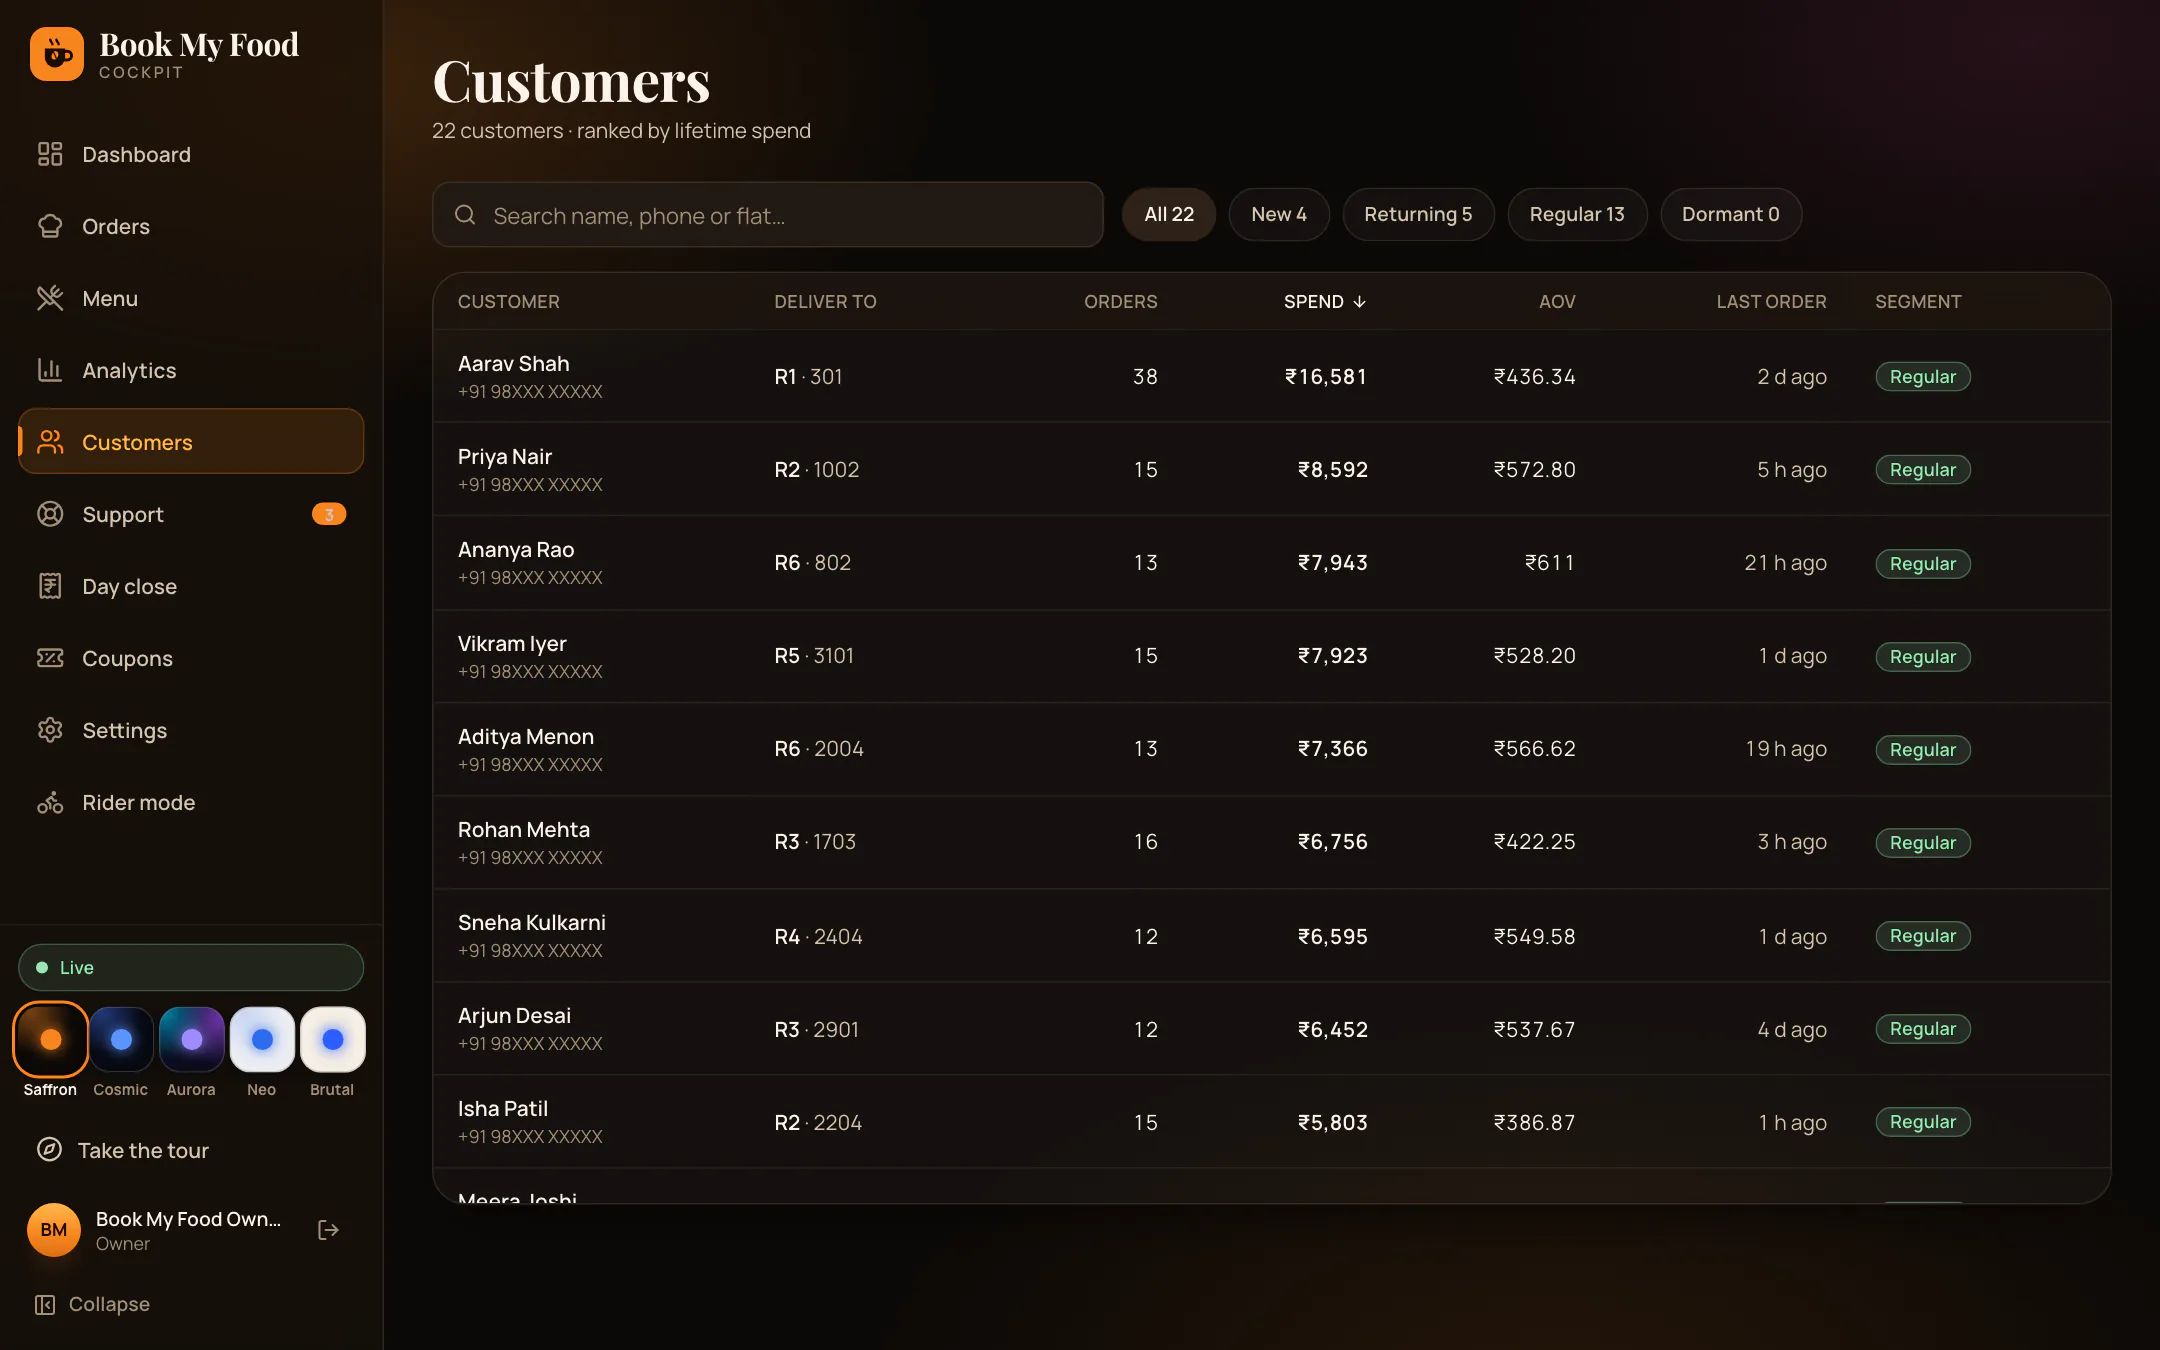Sort by the AOV column header
Screen dimensions: 2160x1350
pos(1557,302)
